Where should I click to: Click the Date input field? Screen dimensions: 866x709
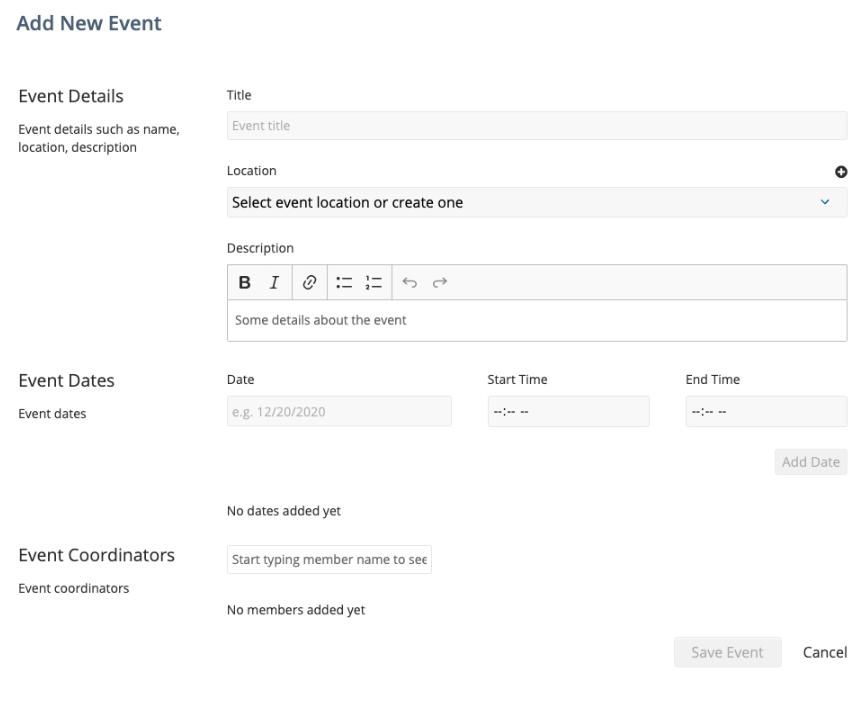pos(339,411)
